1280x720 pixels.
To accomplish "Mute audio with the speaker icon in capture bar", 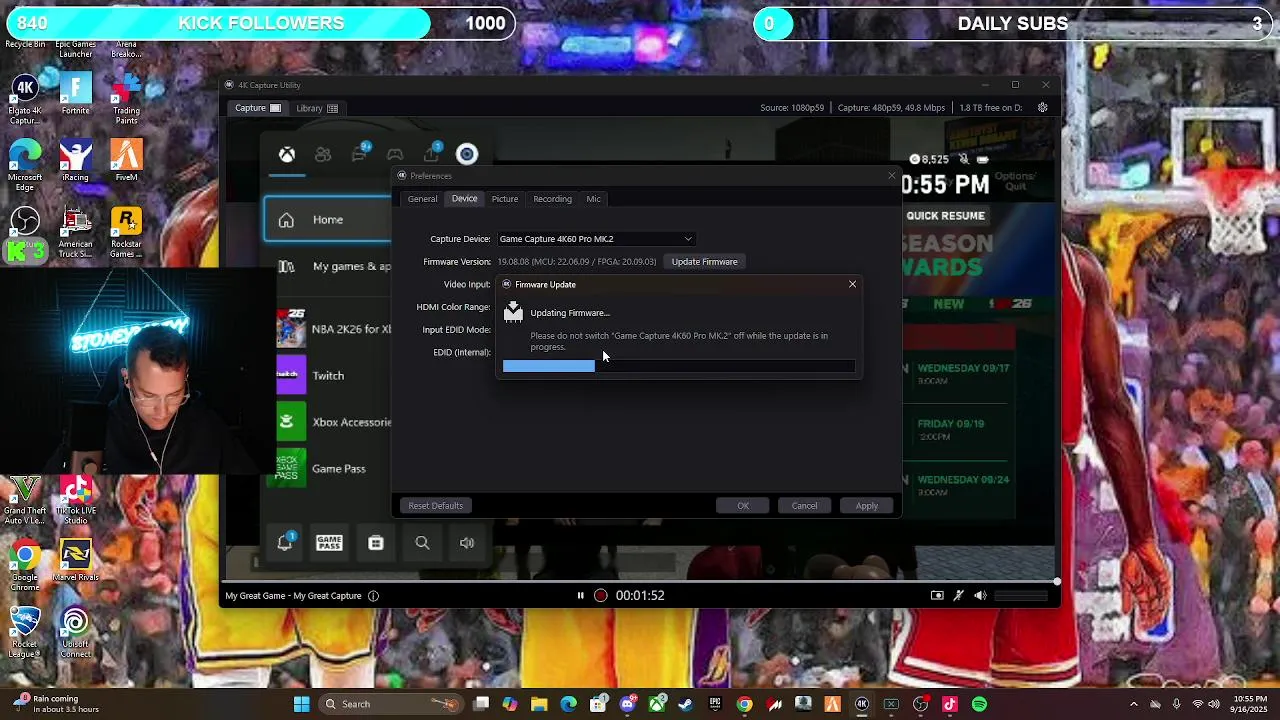I will click(x=980, y=596).
